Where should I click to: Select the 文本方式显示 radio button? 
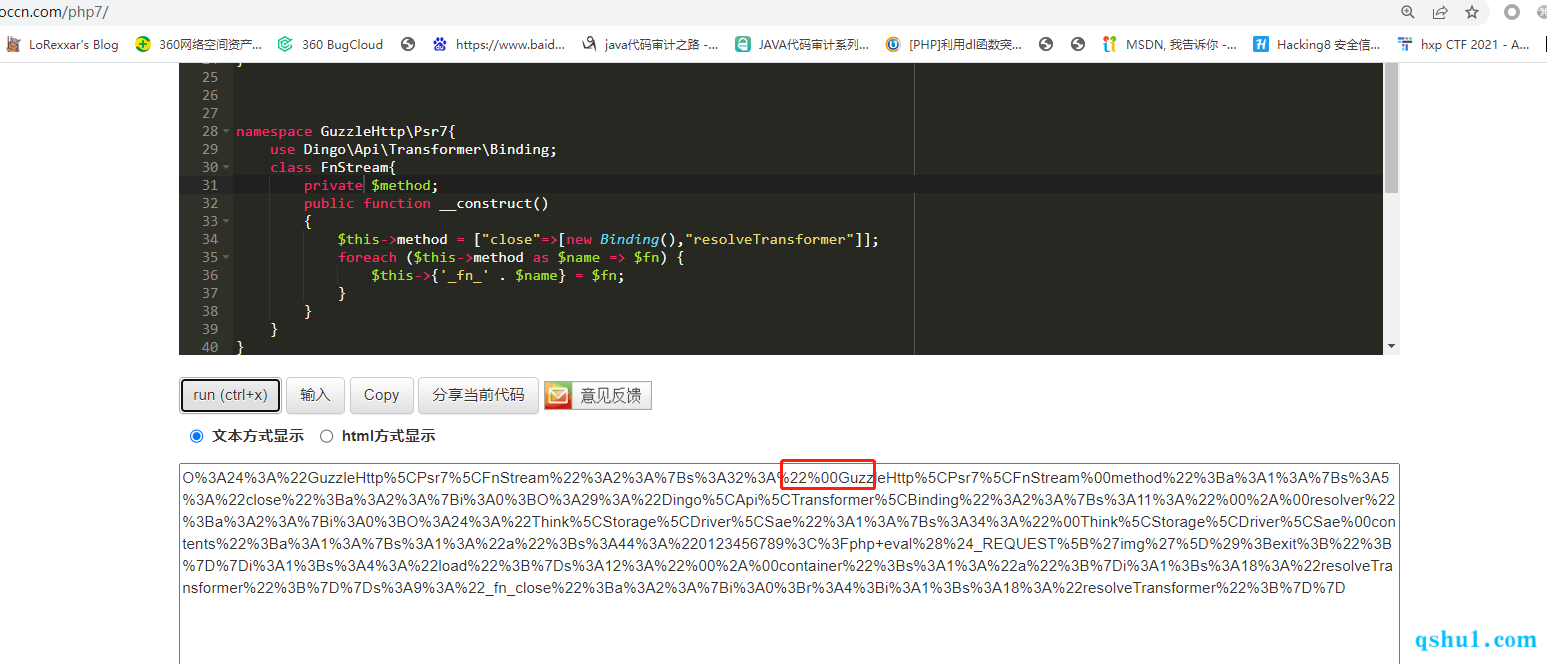[196, 436]
